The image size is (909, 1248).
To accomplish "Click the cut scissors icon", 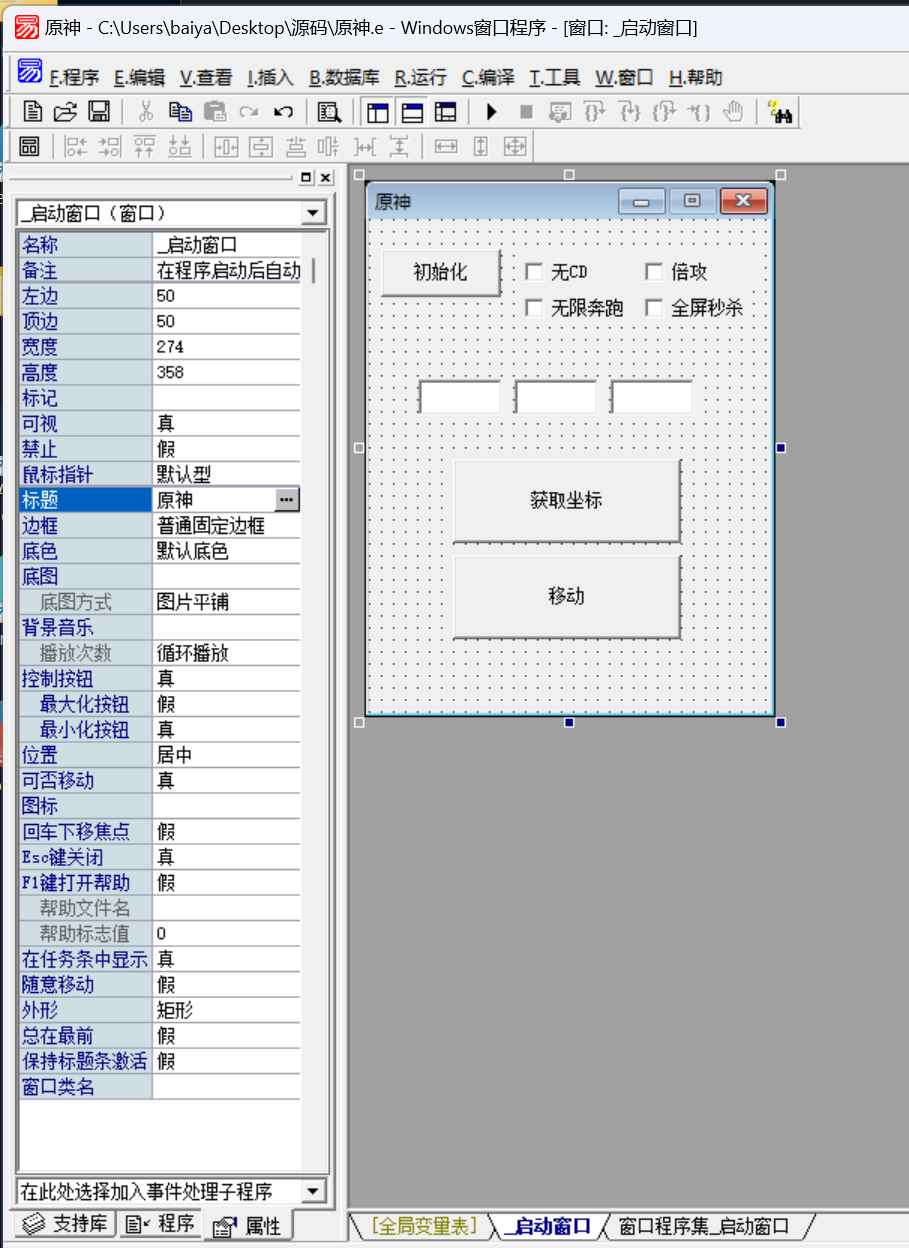I will tap(146, 112).
